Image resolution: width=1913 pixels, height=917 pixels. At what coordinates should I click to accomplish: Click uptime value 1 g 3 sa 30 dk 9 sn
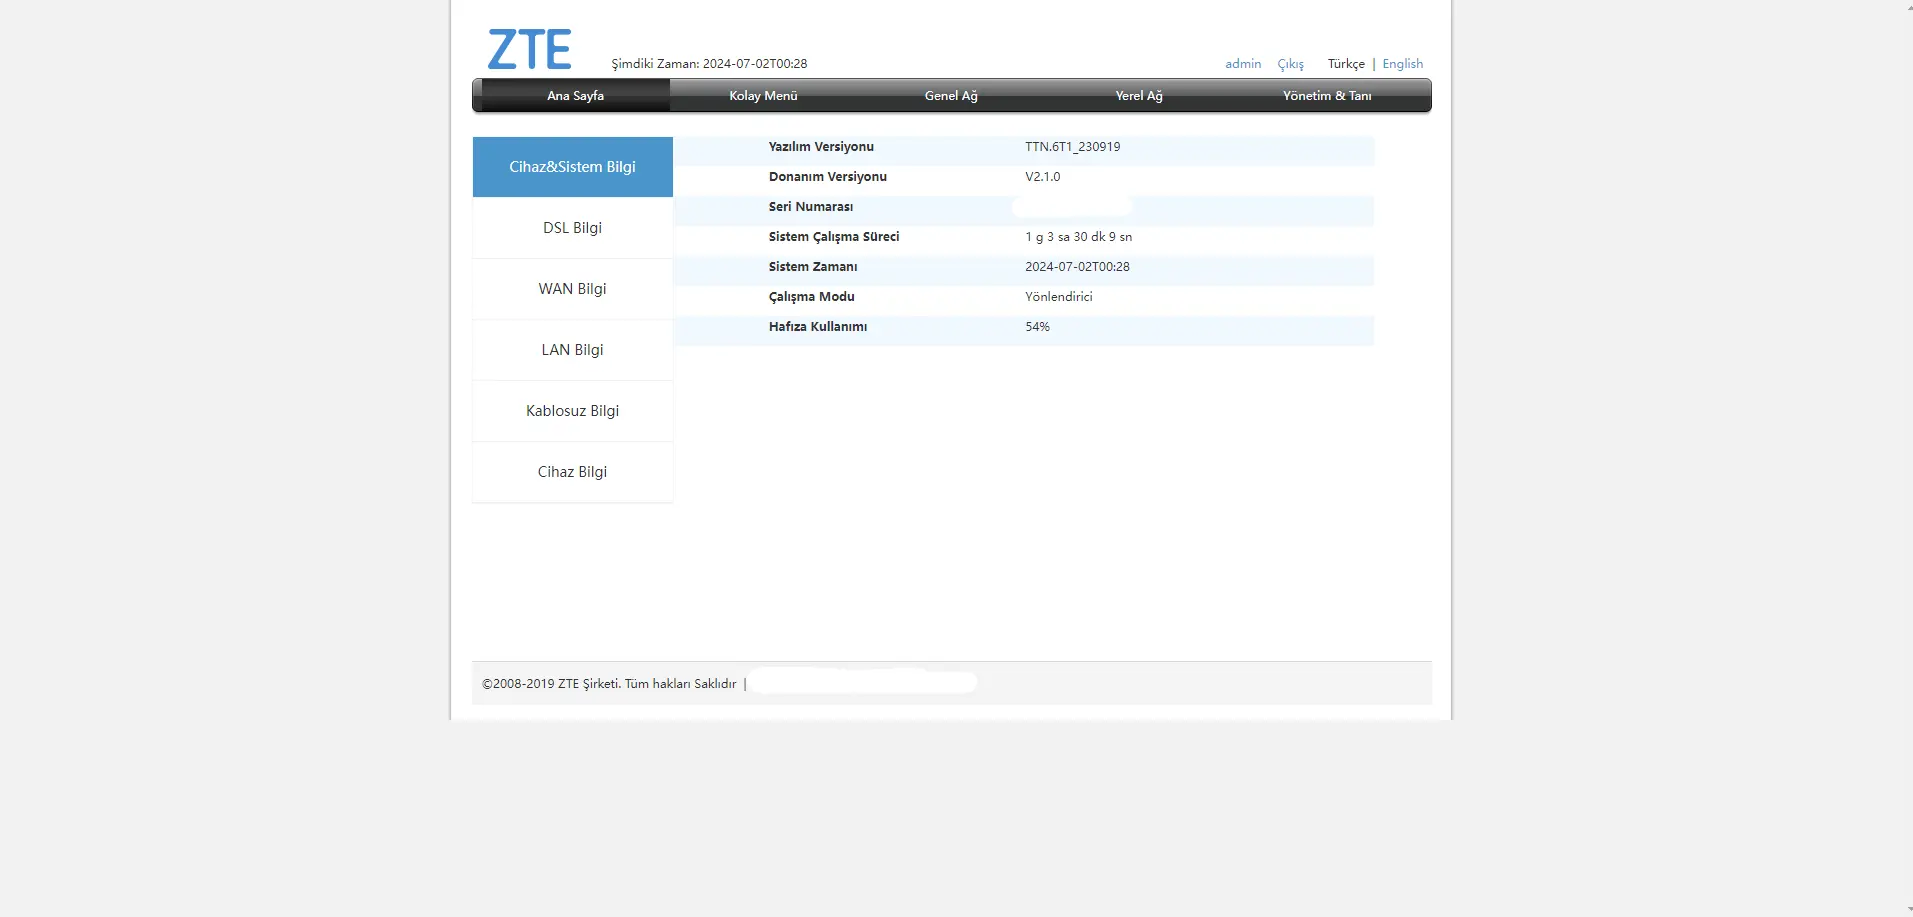(x=1078, y=237)
